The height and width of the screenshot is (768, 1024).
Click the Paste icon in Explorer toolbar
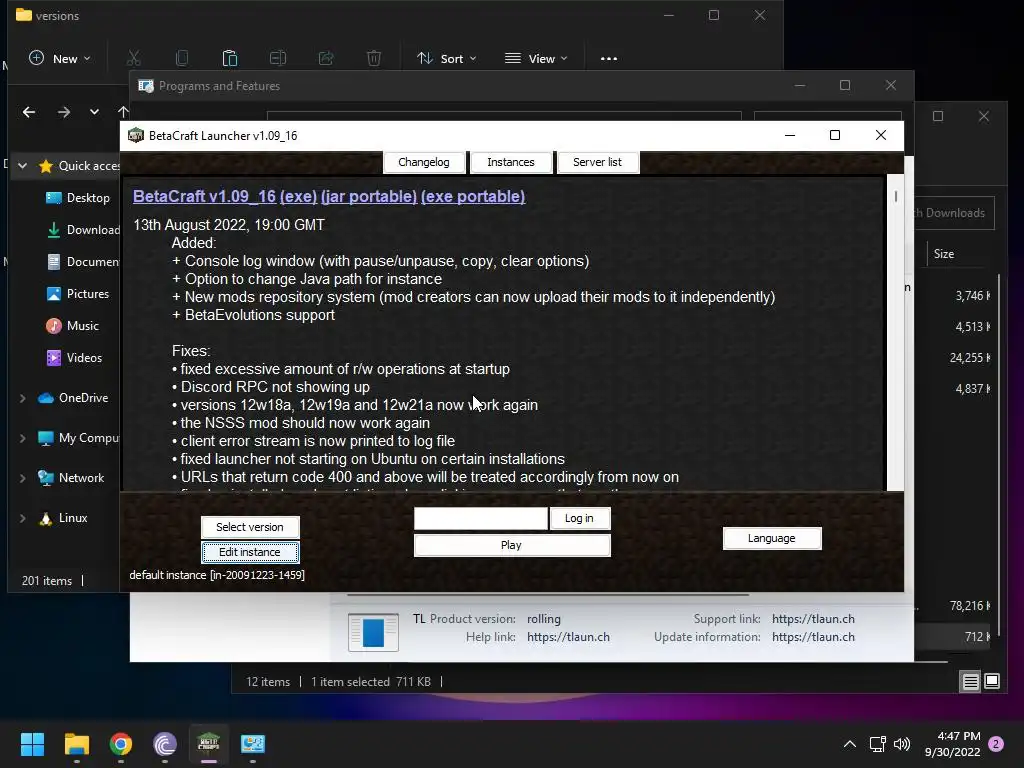tap(230, 58)
